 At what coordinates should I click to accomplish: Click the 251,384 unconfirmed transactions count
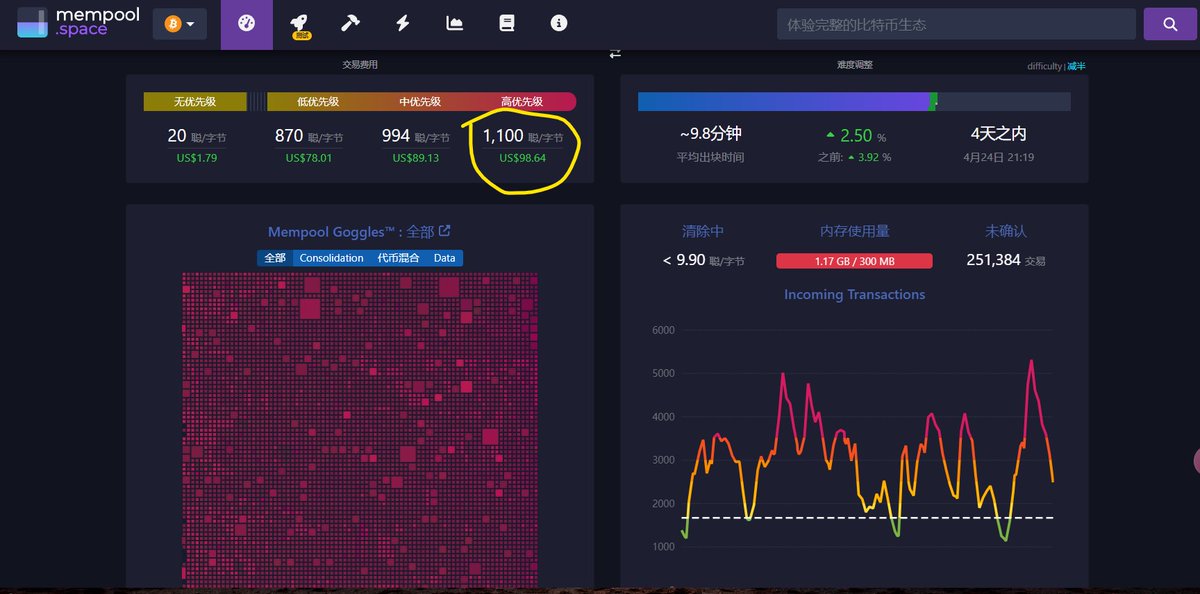tap(993, 260)
